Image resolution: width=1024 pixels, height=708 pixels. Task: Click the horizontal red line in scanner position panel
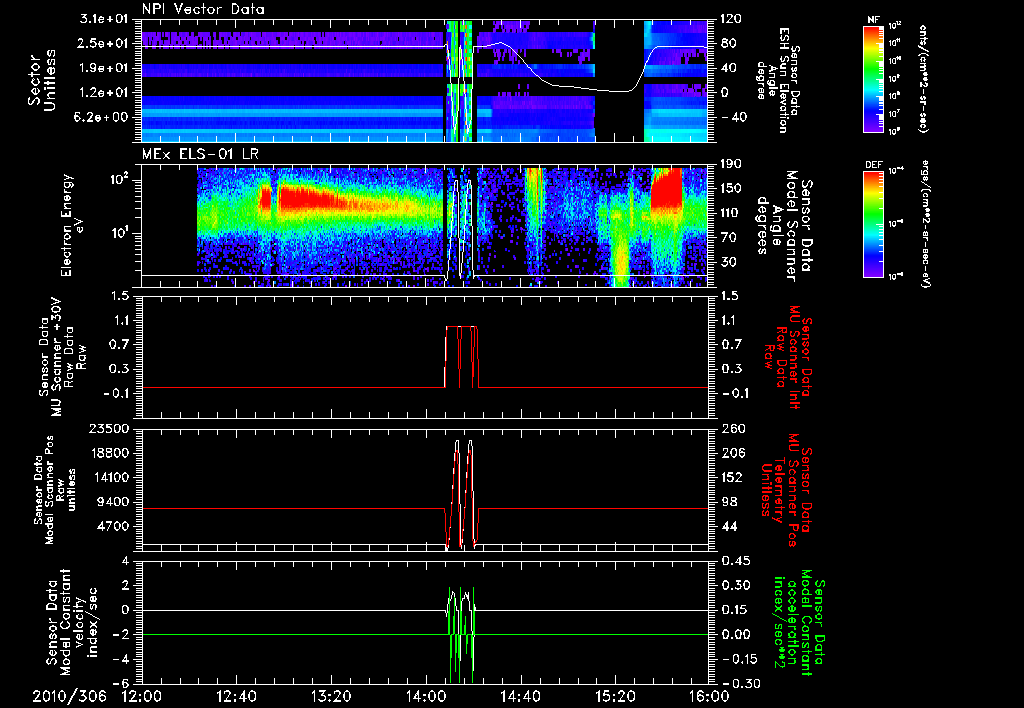coord(280,509)
